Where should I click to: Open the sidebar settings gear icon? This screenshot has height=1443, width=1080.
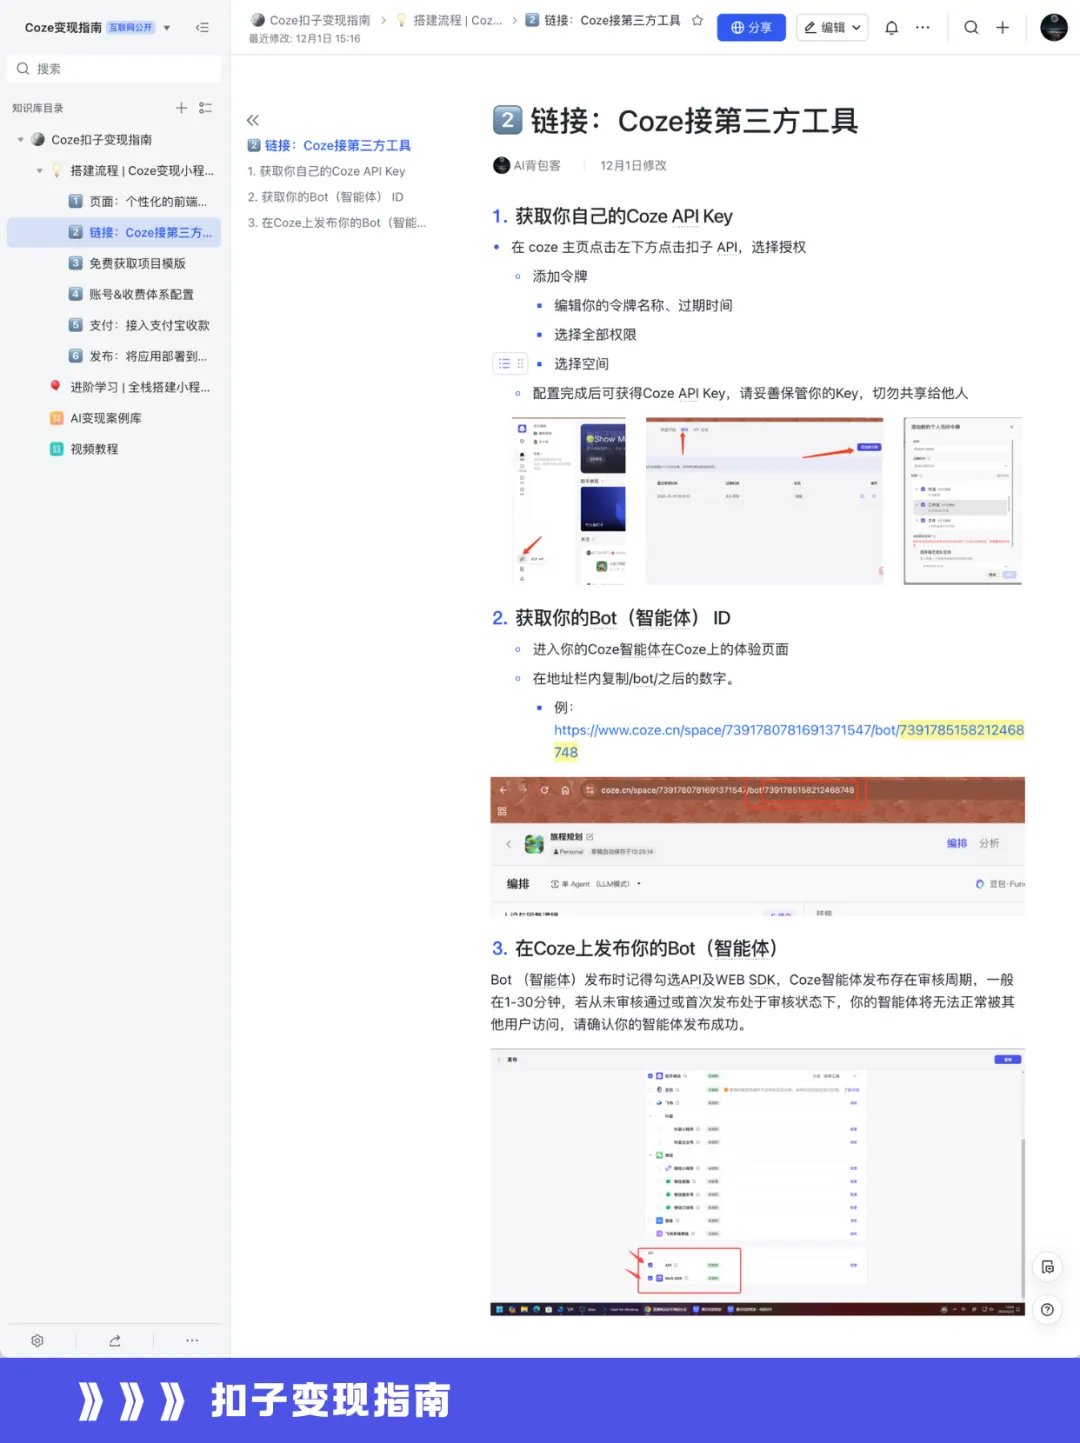[x=37, y=1340]
